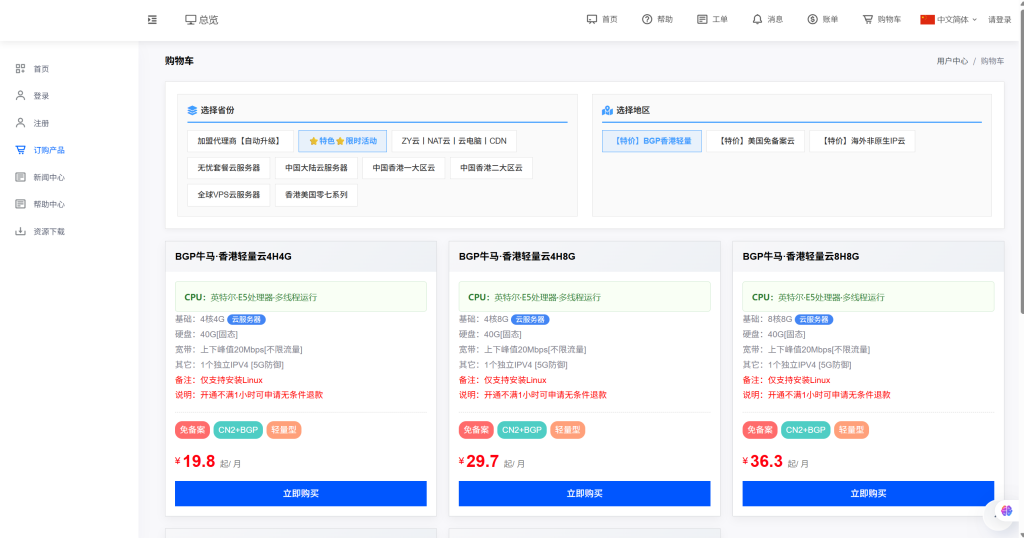This screenshot has height=538, width=1024.
Task: Click the 首页 icon in the top navigation
Action: (x=592, y=20)
